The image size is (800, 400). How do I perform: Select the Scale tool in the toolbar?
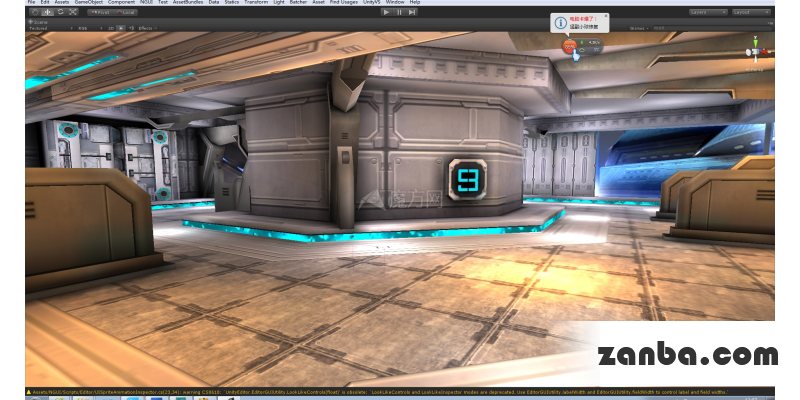point(72,12)
